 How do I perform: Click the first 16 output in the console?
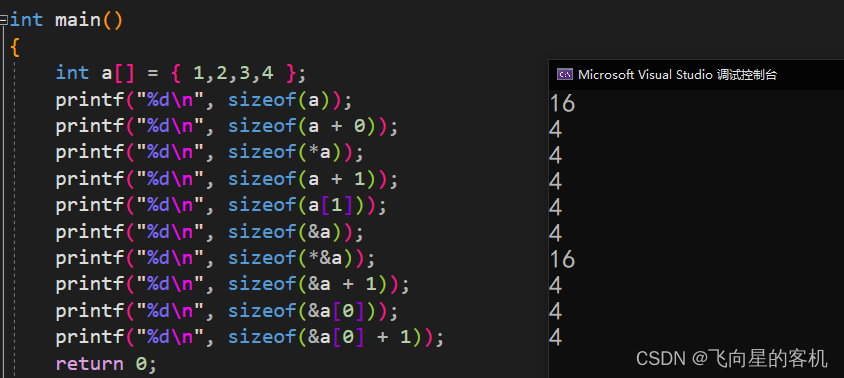click(562, 103)
